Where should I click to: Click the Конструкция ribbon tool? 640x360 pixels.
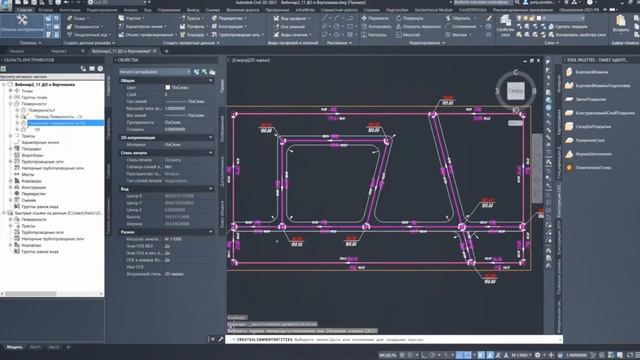229,27
